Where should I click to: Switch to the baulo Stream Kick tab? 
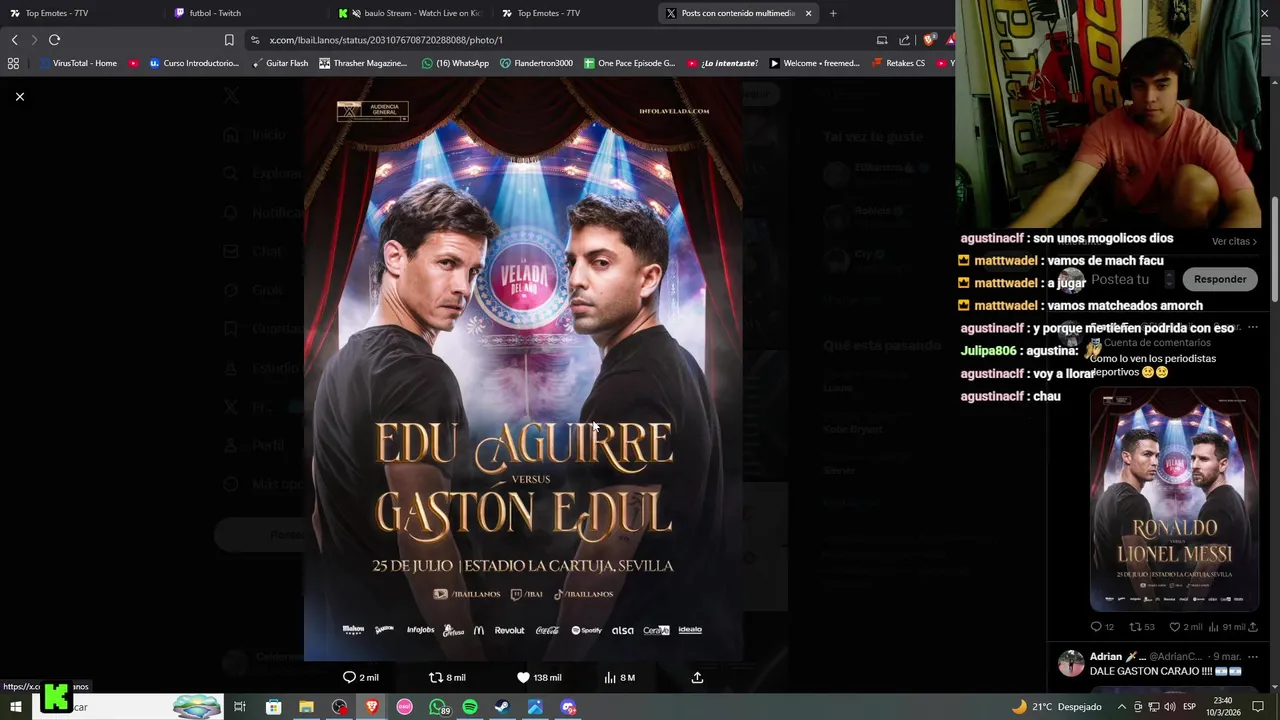[x=410, y=13]
